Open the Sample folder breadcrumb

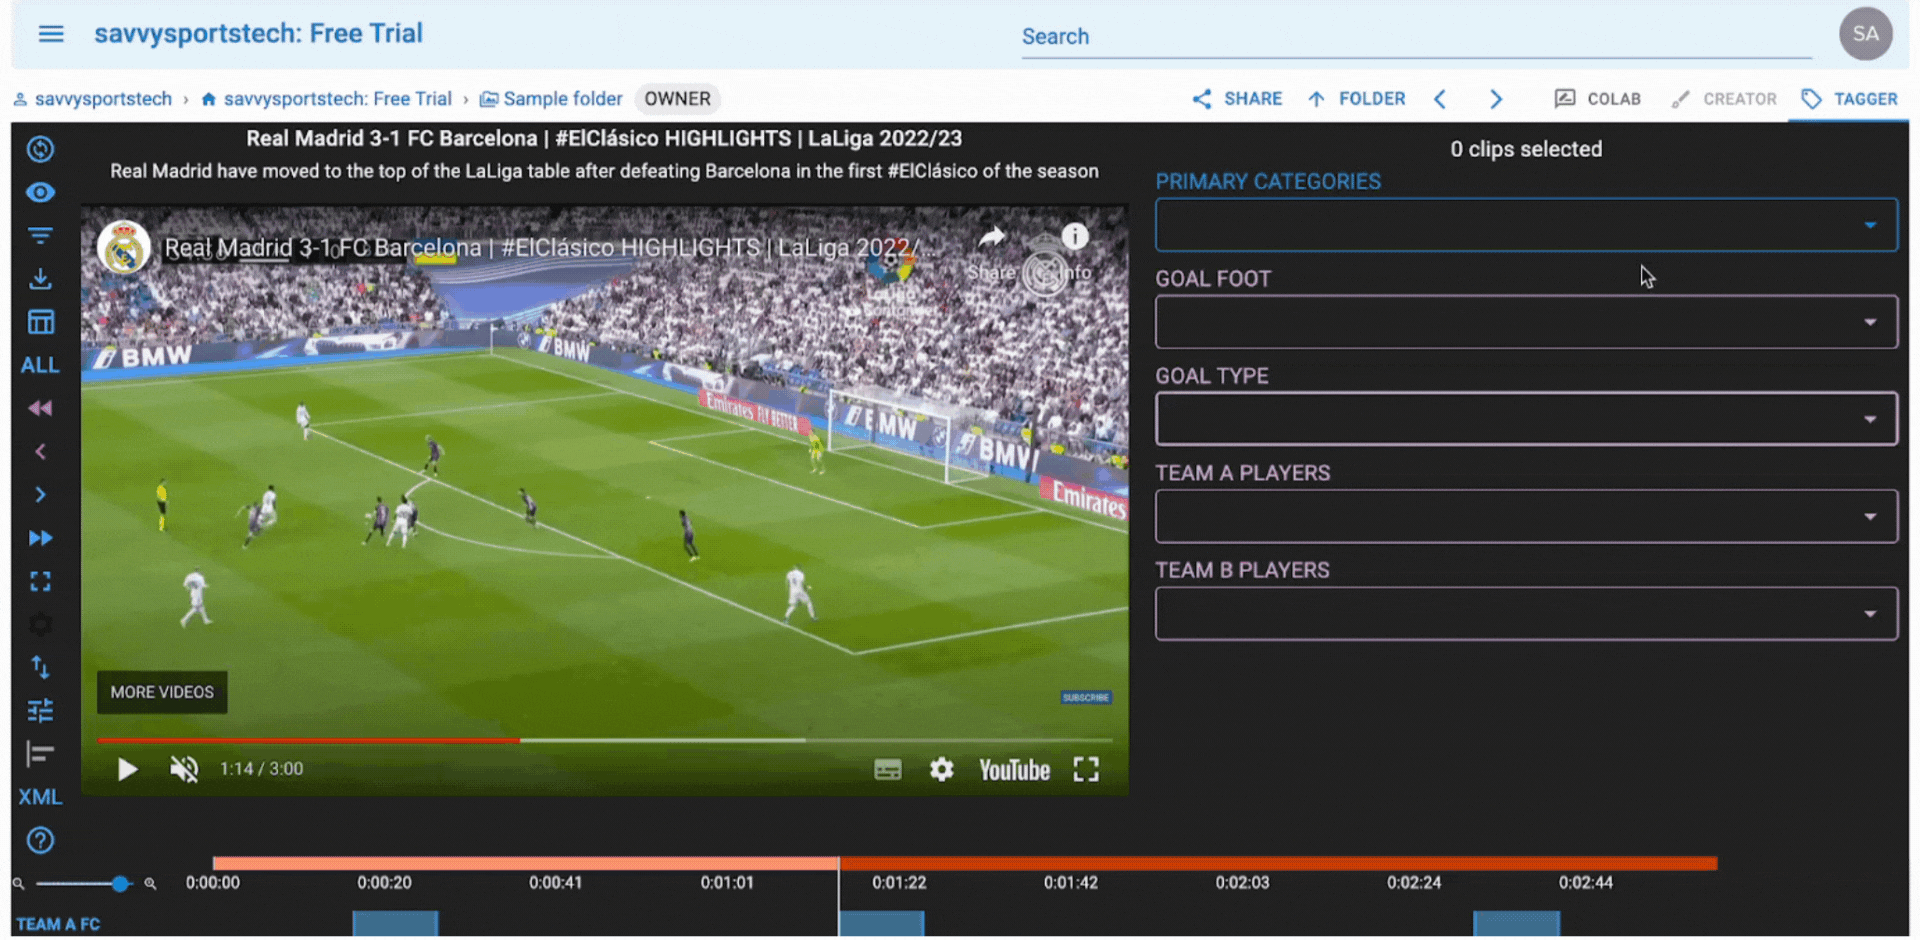(551, 99)
